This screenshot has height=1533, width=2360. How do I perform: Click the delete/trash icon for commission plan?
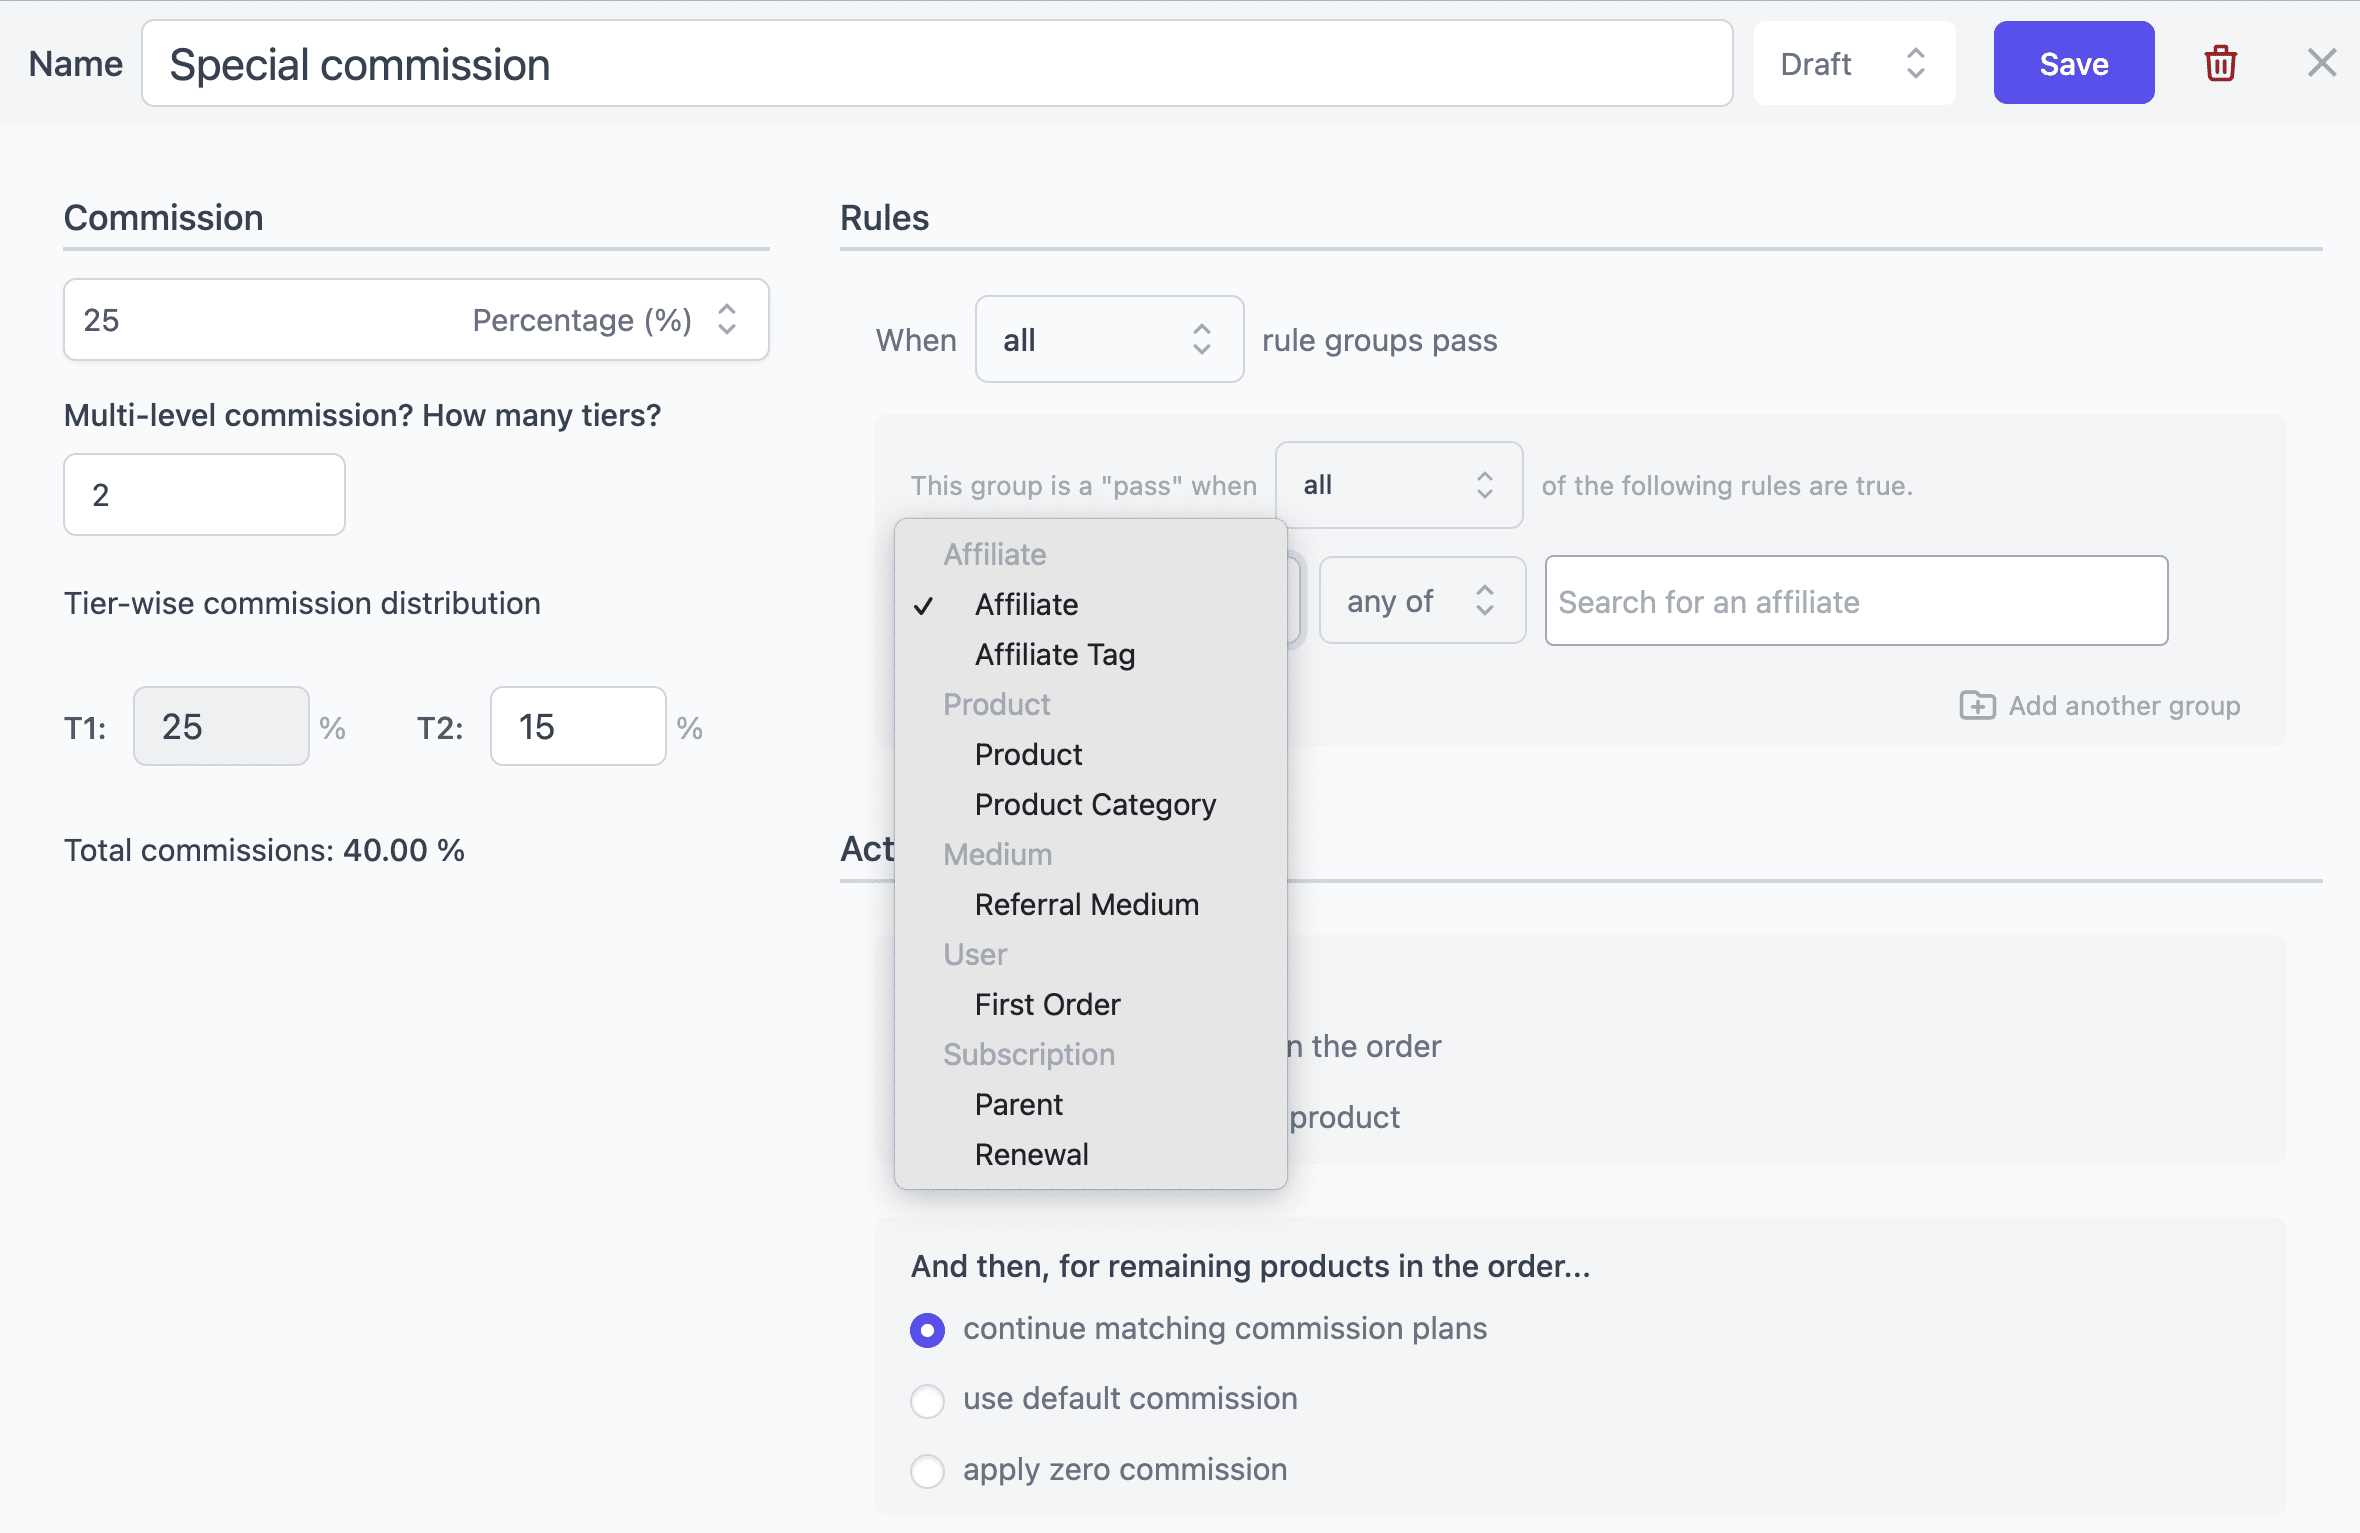pyautogui.click(x=2219, y=65)
